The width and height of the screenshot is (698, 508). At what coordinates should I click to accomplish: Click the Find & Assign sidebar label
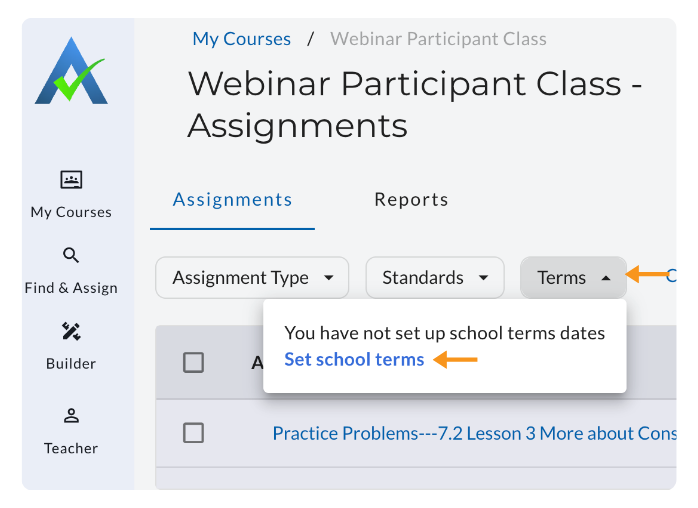71,288
